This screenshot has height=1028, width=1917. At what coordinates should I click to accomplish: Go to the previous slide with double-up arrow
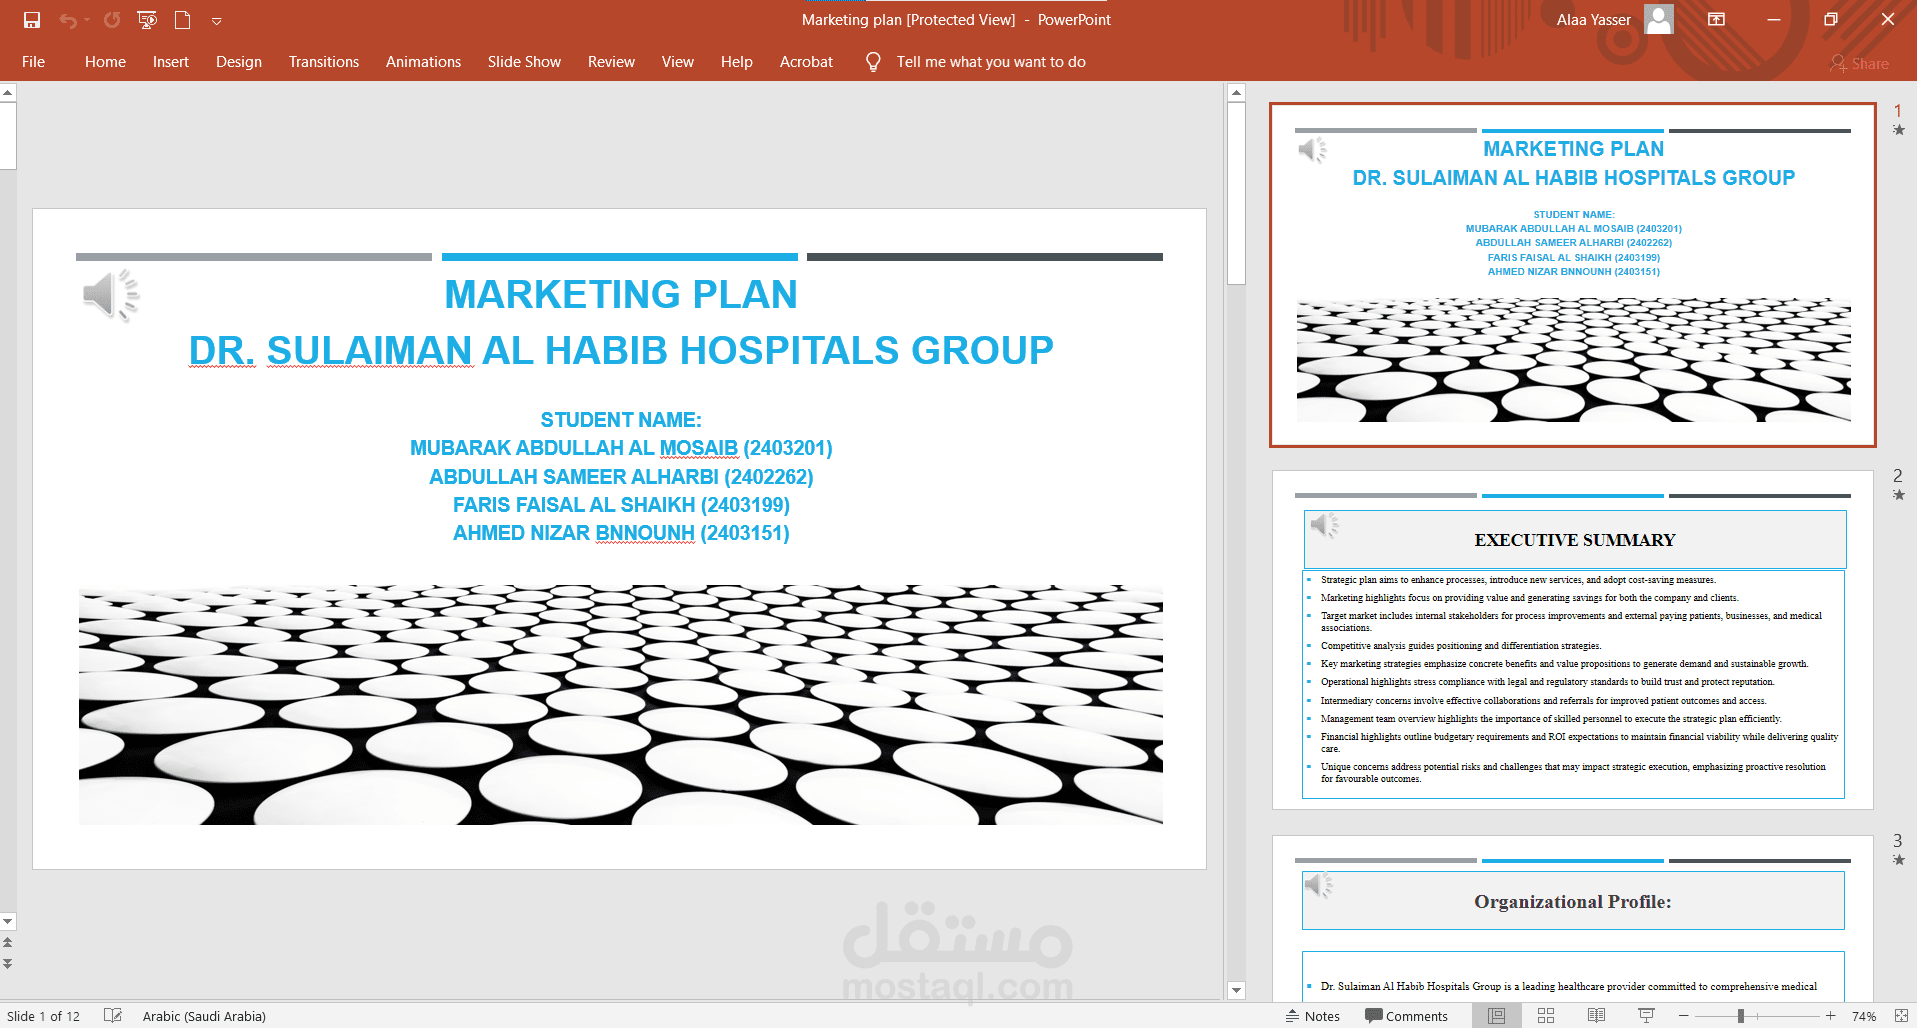pos(8,942)
